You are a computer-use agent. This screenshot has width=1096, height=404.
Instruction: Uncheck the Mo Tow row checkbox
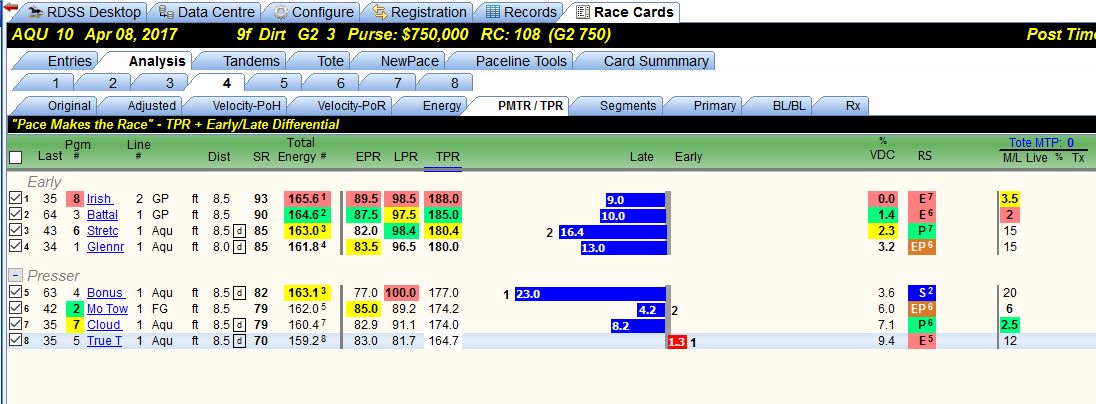[x=15, y=308]
